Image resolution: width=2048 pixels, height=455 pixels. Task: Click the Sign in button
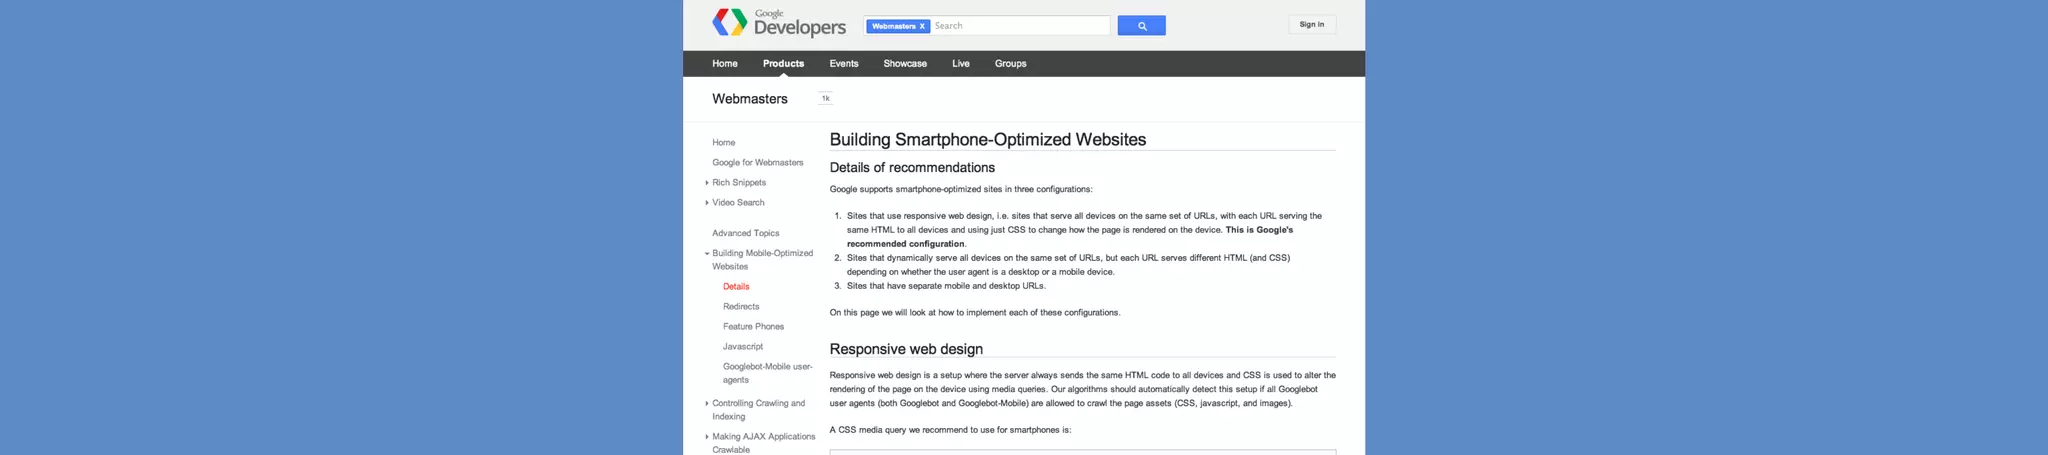[1312, 24]
